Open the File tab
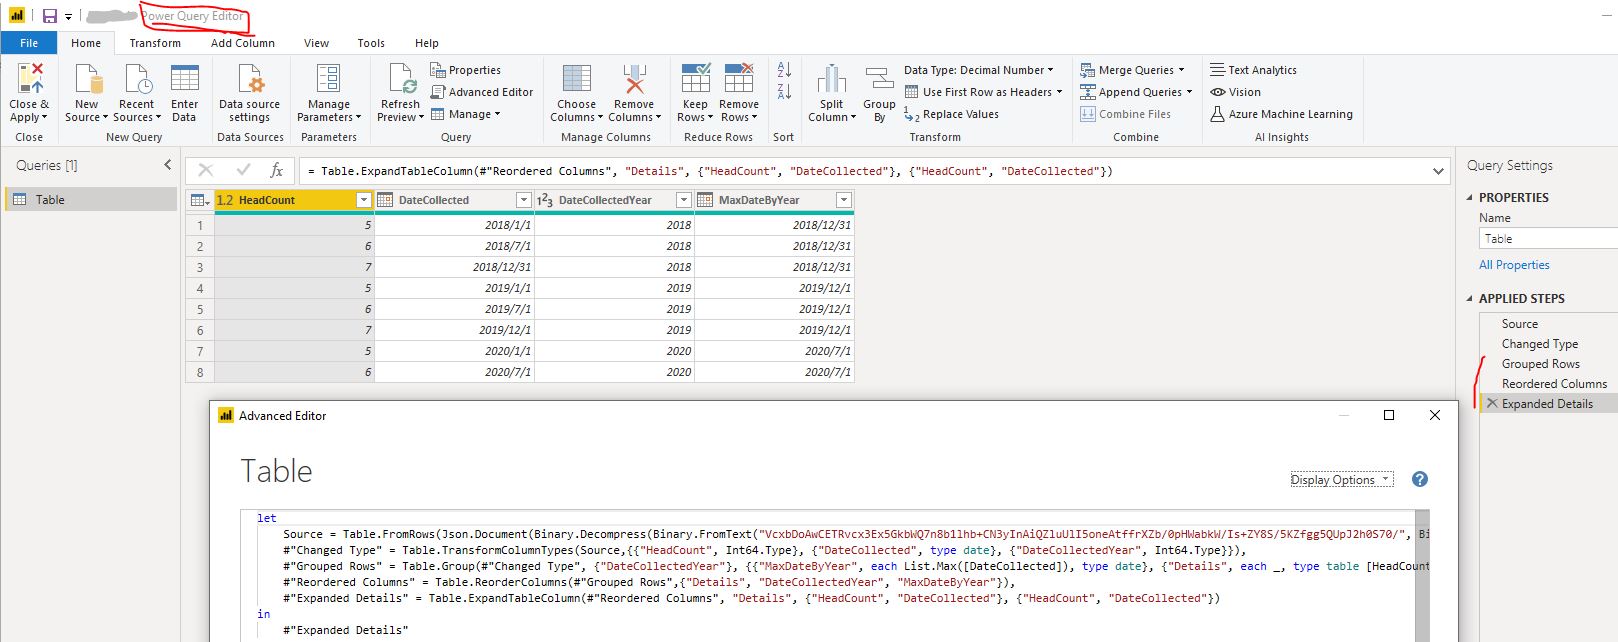This screenshot has height=642, width=1618. [29, 43]
